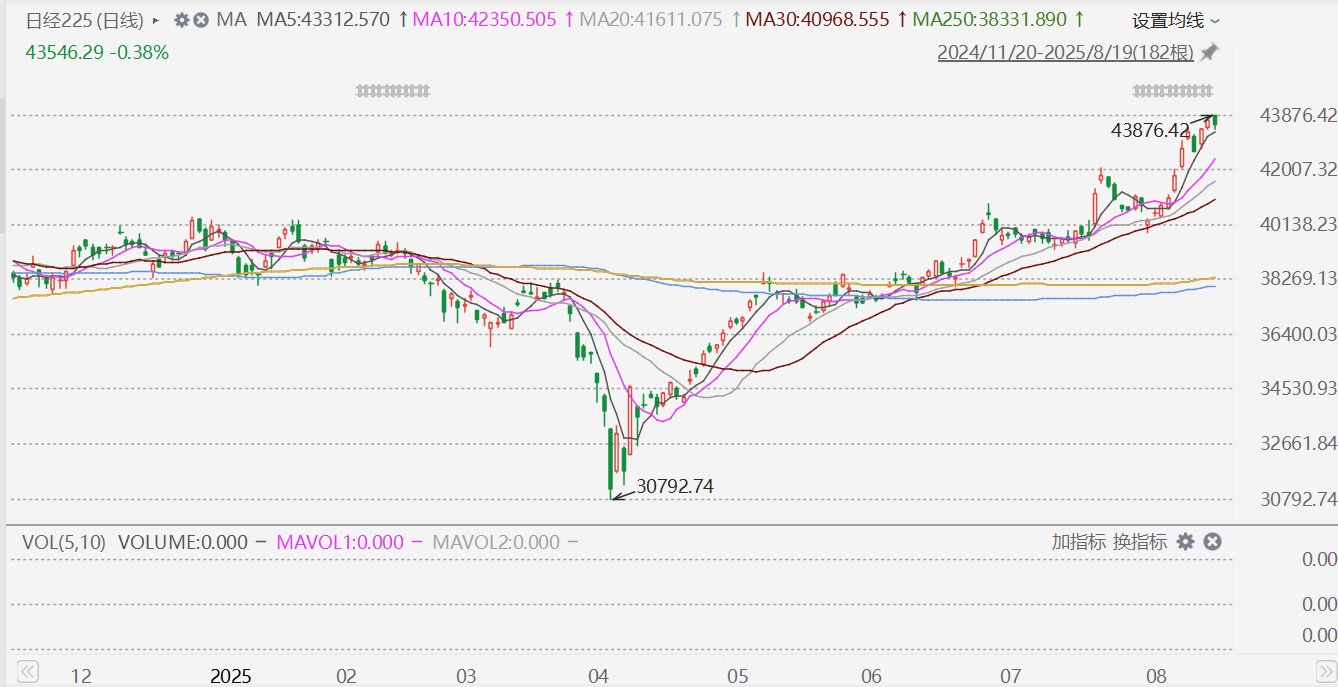Click the 36400.03 price axis label
The image size is (1338, 687).
pos(1299,333)
